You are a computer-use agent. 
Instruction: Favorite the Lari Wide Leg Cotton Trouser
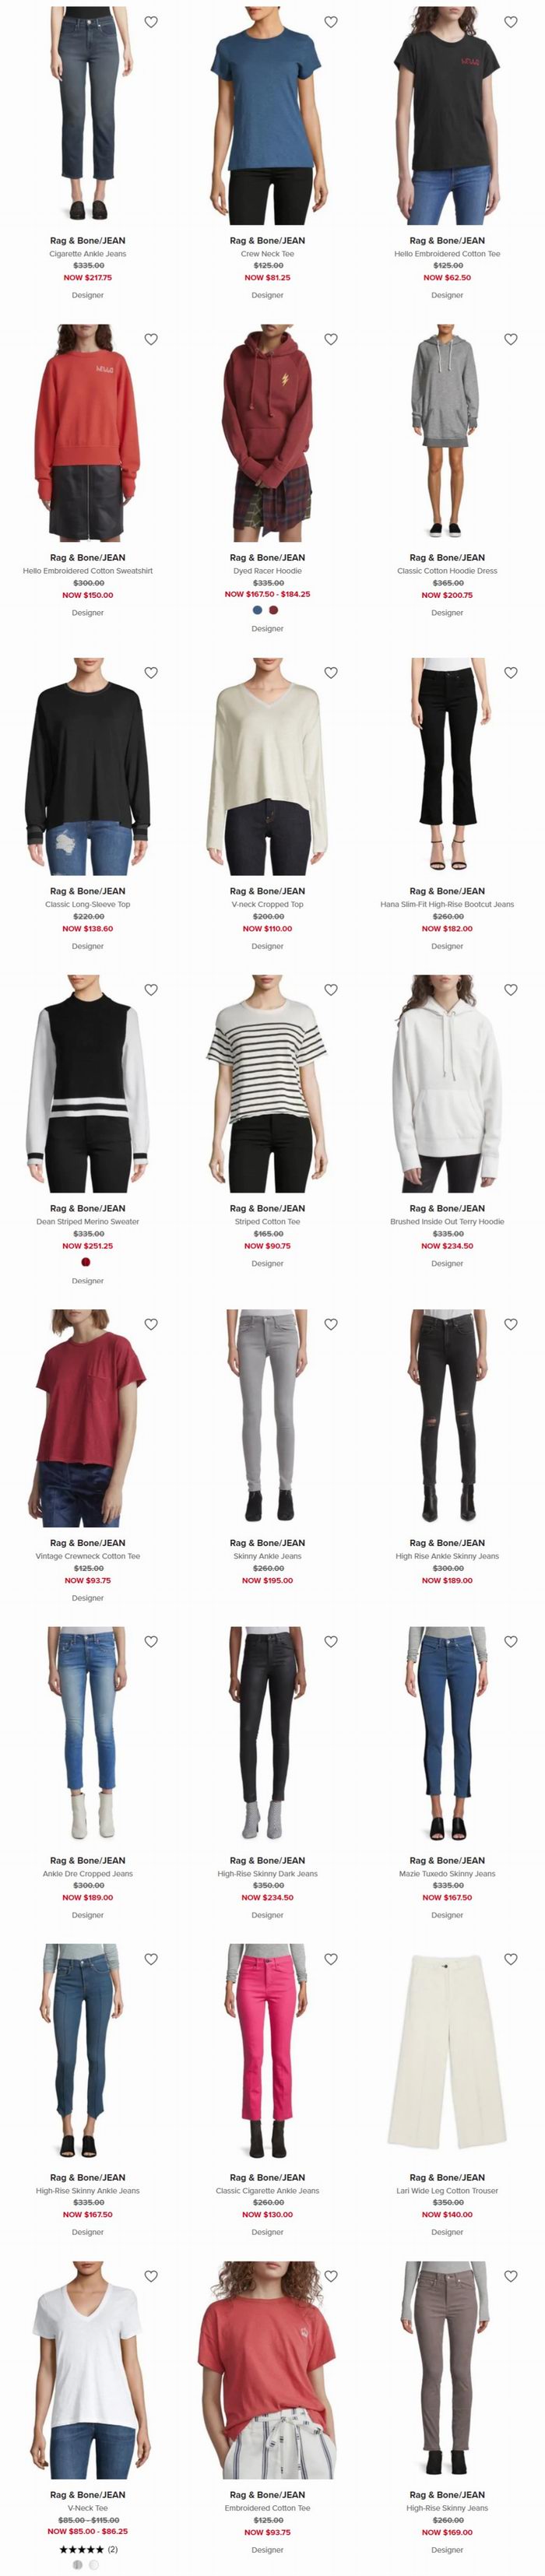coord(511,1959)
